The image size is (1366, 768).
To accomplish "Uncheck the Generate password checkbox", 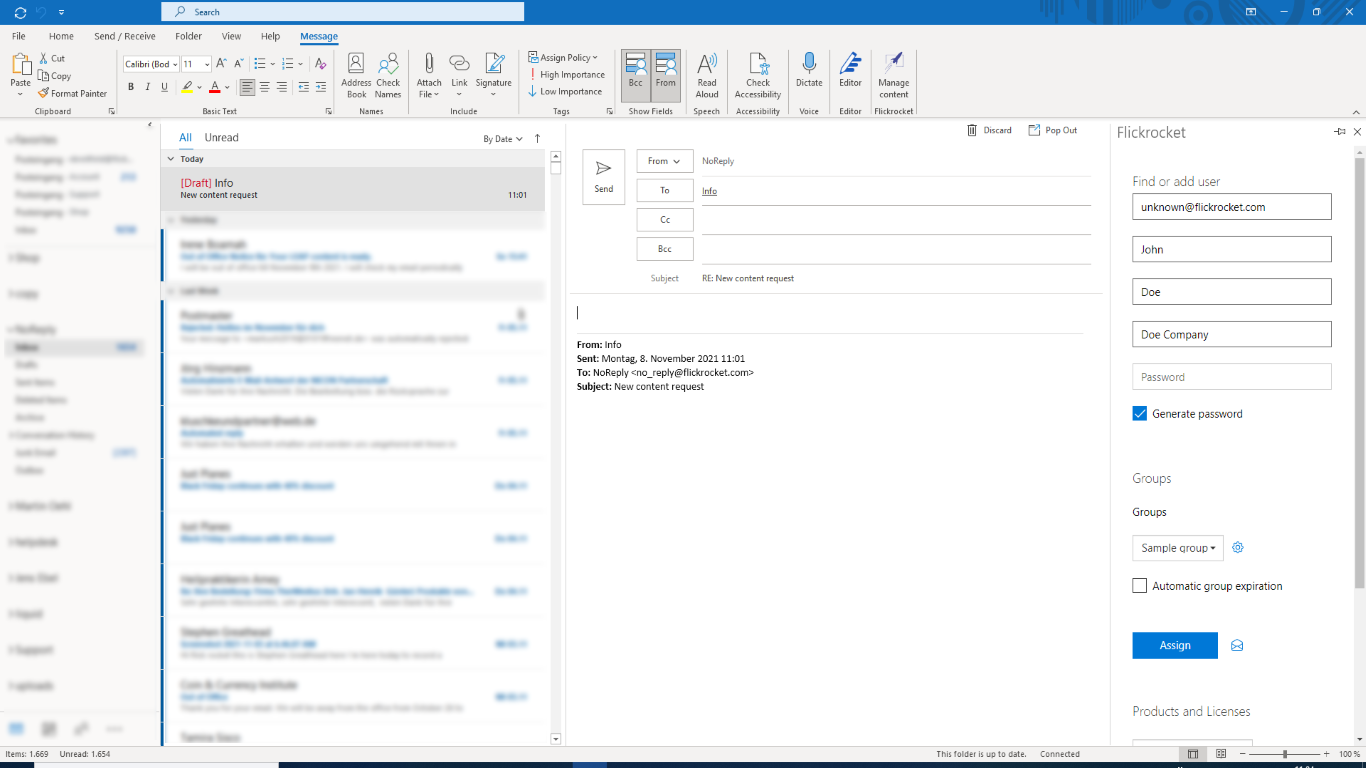I will (1140, 414).
